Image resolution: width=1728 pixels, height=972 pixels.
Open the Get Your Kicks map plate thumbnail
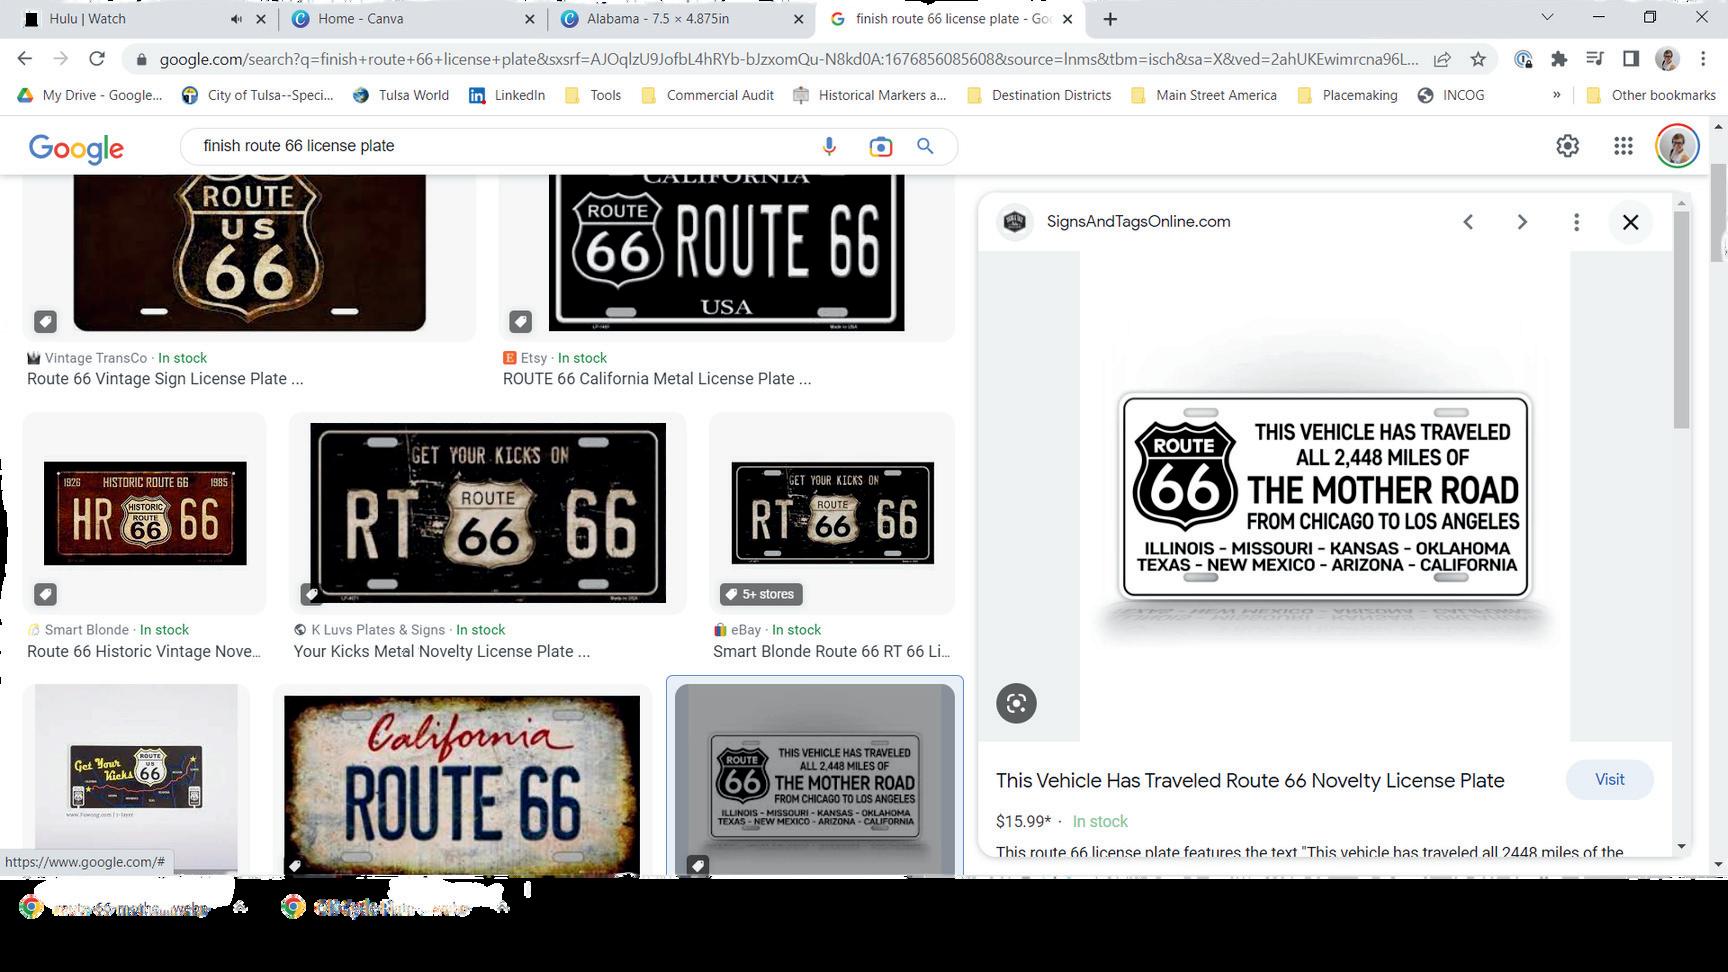136,778
